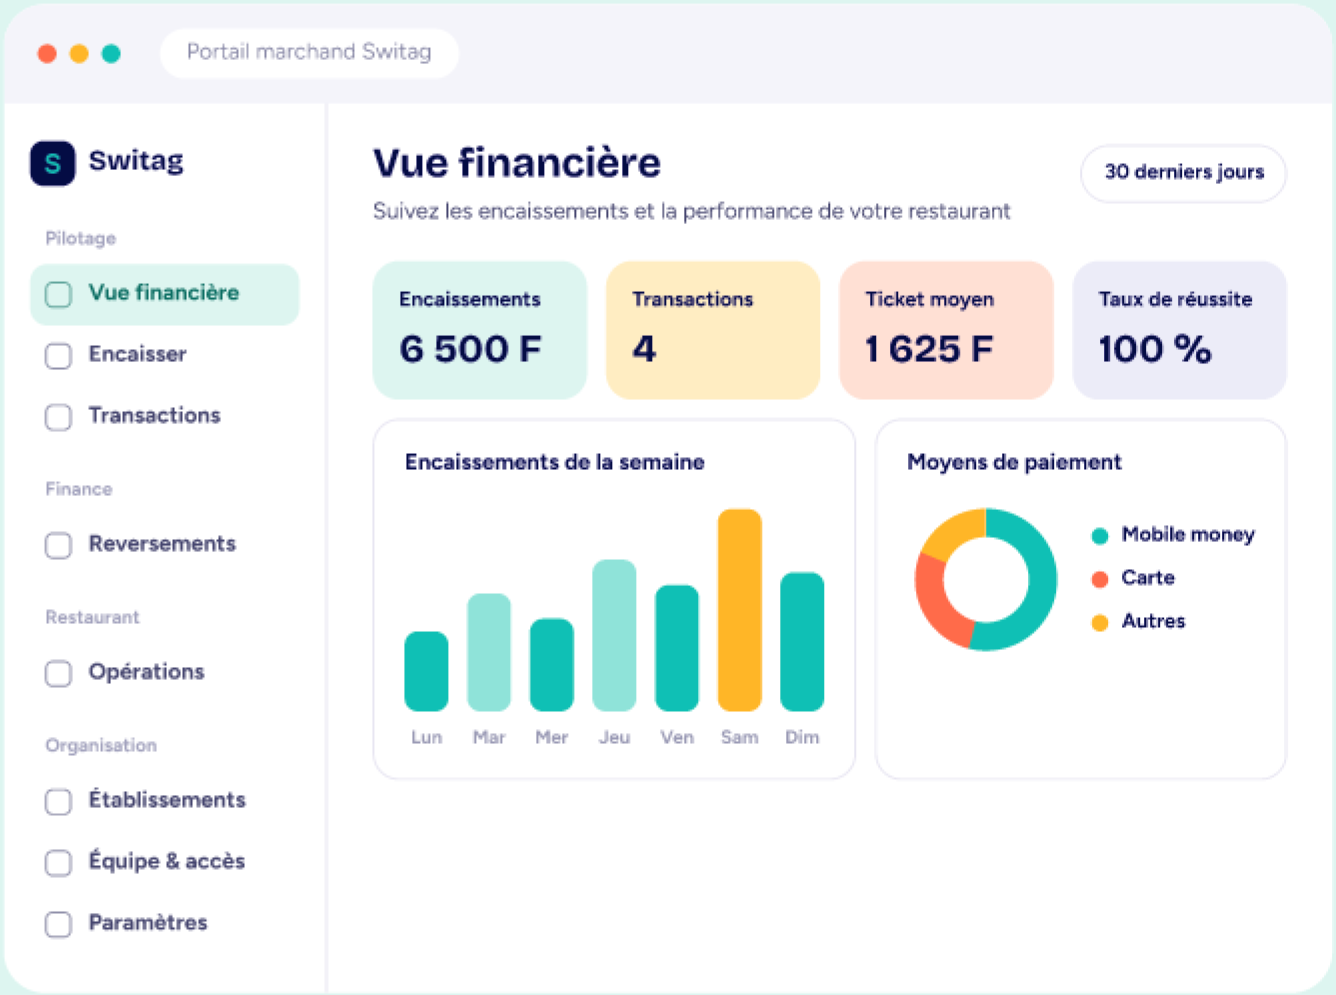Click the Mar bar in weekly chart
This screenshot has width=1336, height=995.
pyautogui.click(x=489, y=652)
